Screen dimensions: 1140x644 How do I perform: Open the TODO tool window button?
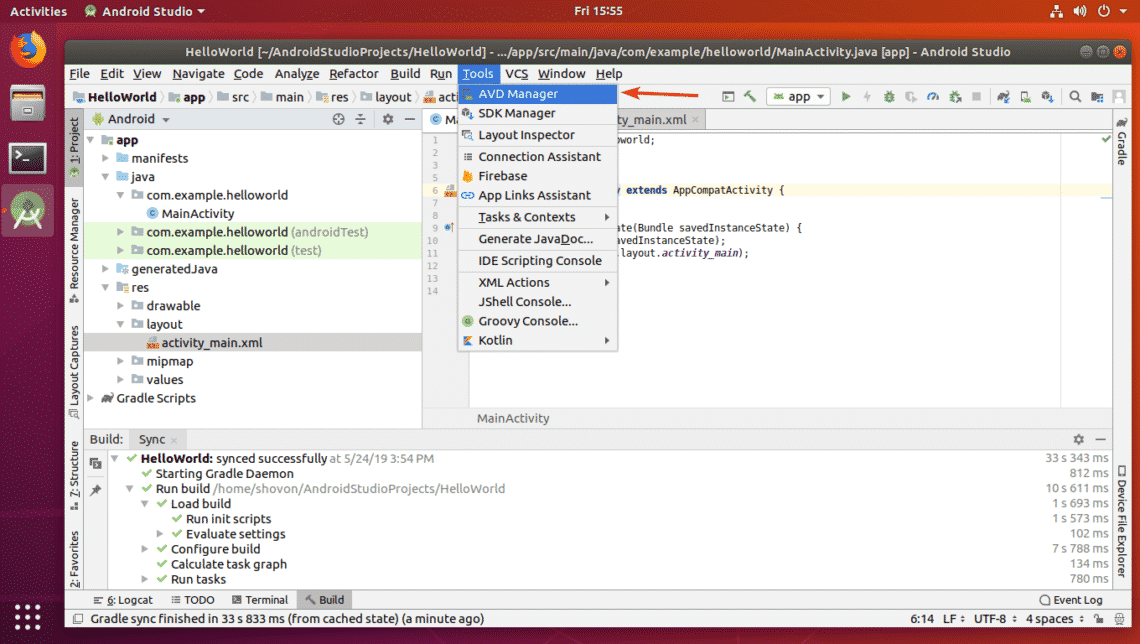[x=193, y=600]
